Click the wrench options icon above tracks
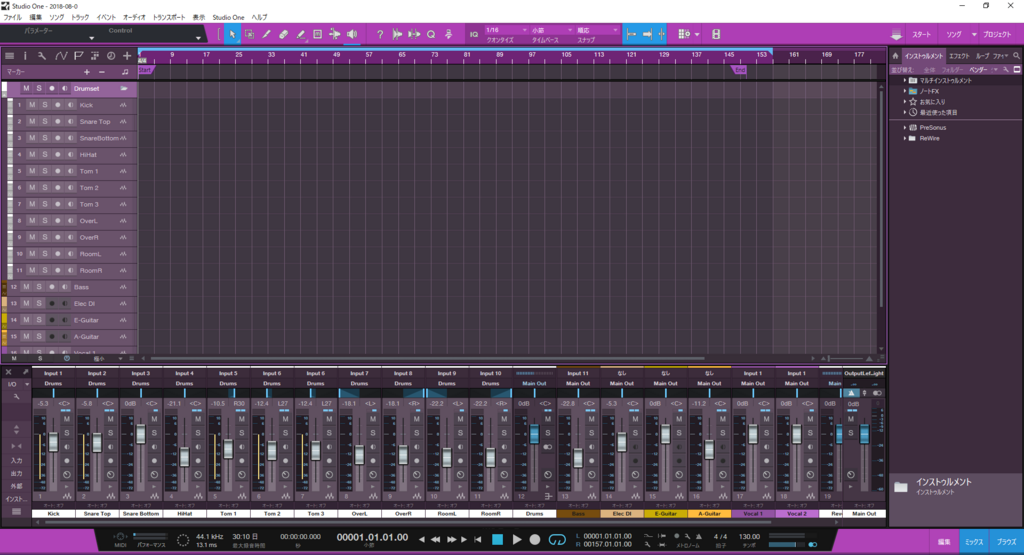 pyautogui.click(x=42, y=56)
